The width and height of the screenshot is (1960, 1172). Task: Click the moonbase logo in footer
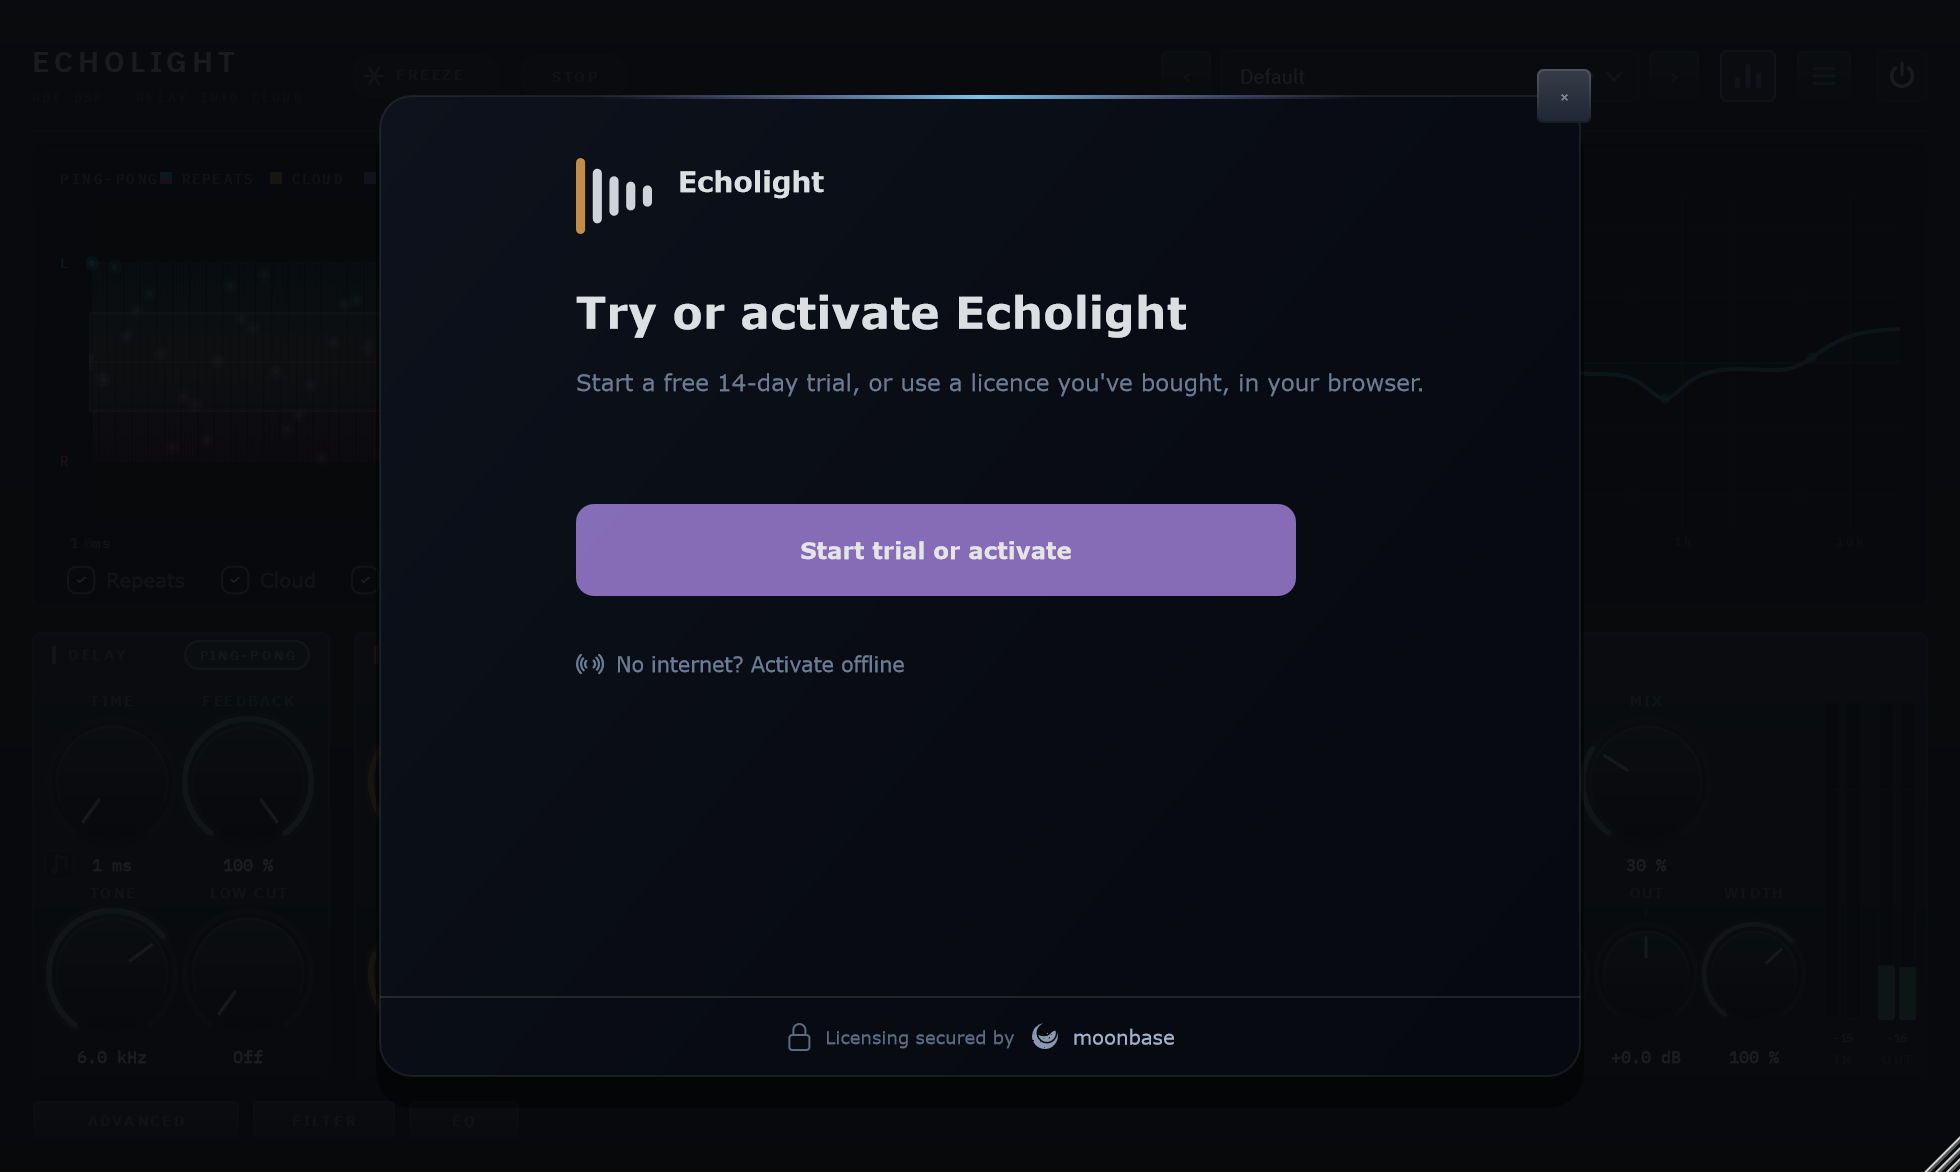1103,1037
